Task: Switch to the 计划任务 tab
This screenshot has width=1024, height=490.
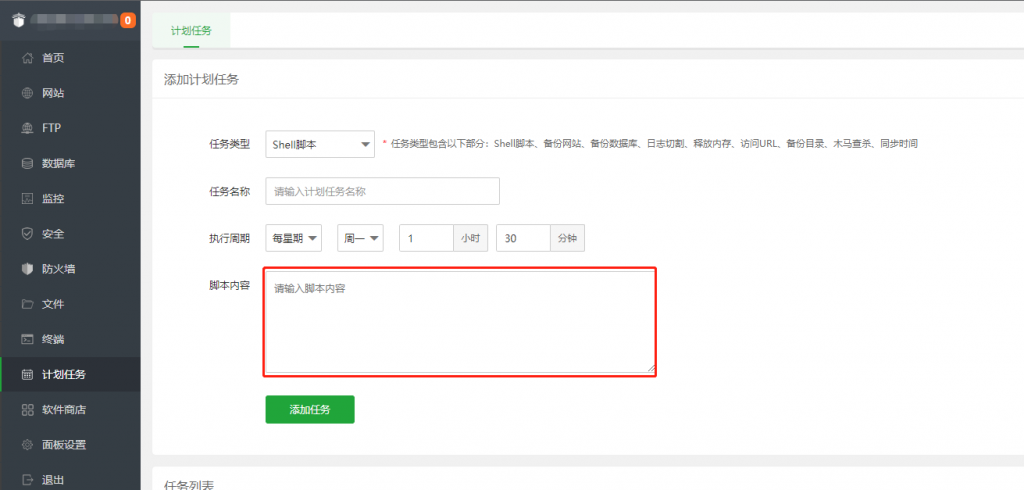Action: (x=191, y=31)
